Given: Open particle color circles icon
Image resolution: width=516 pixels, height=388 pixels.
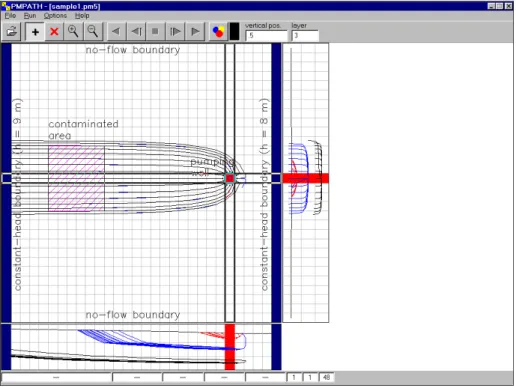Looking at the screenshot, I should click(x=218, y=32).
